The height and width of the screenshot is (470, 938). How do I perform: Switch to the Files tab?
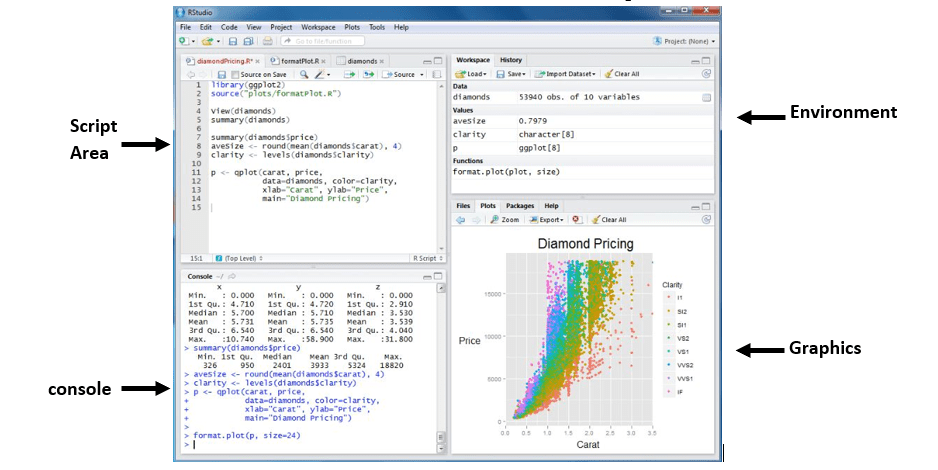463,206
